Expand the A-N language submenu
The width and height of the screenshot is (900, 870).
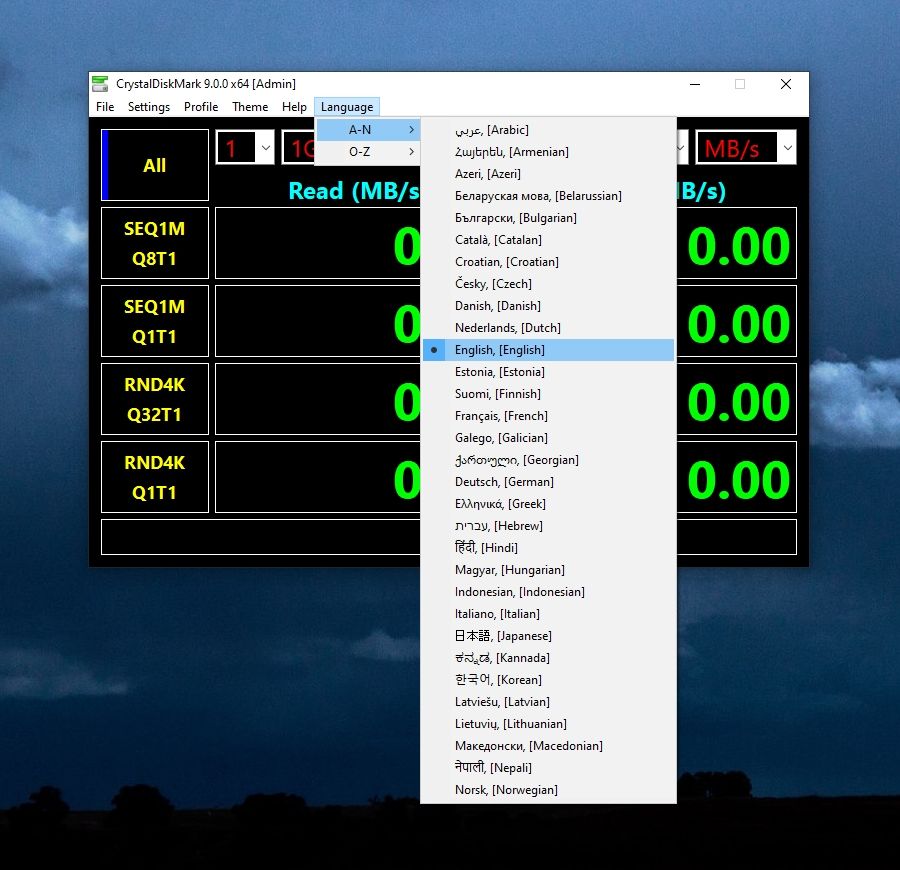click(x=368, y=130)
